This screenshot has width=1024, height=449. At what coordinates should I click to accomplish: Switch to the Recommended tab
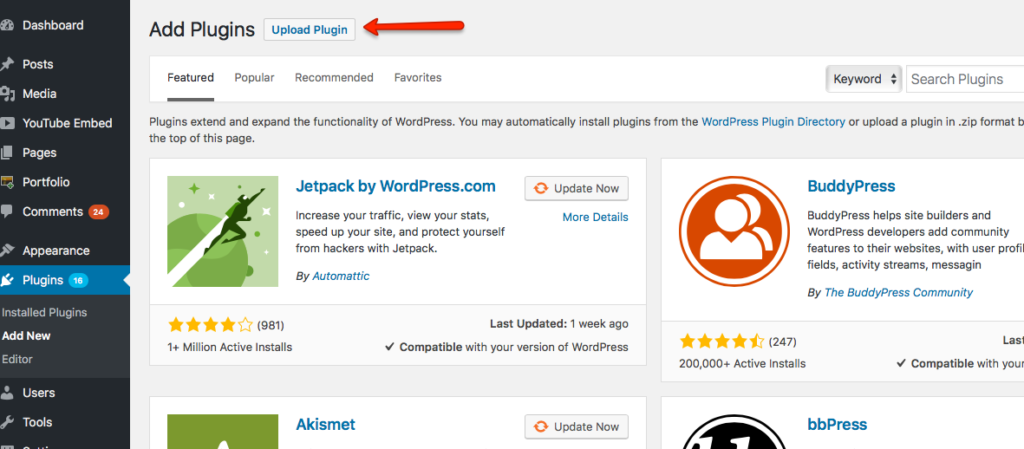pos(334,78)
